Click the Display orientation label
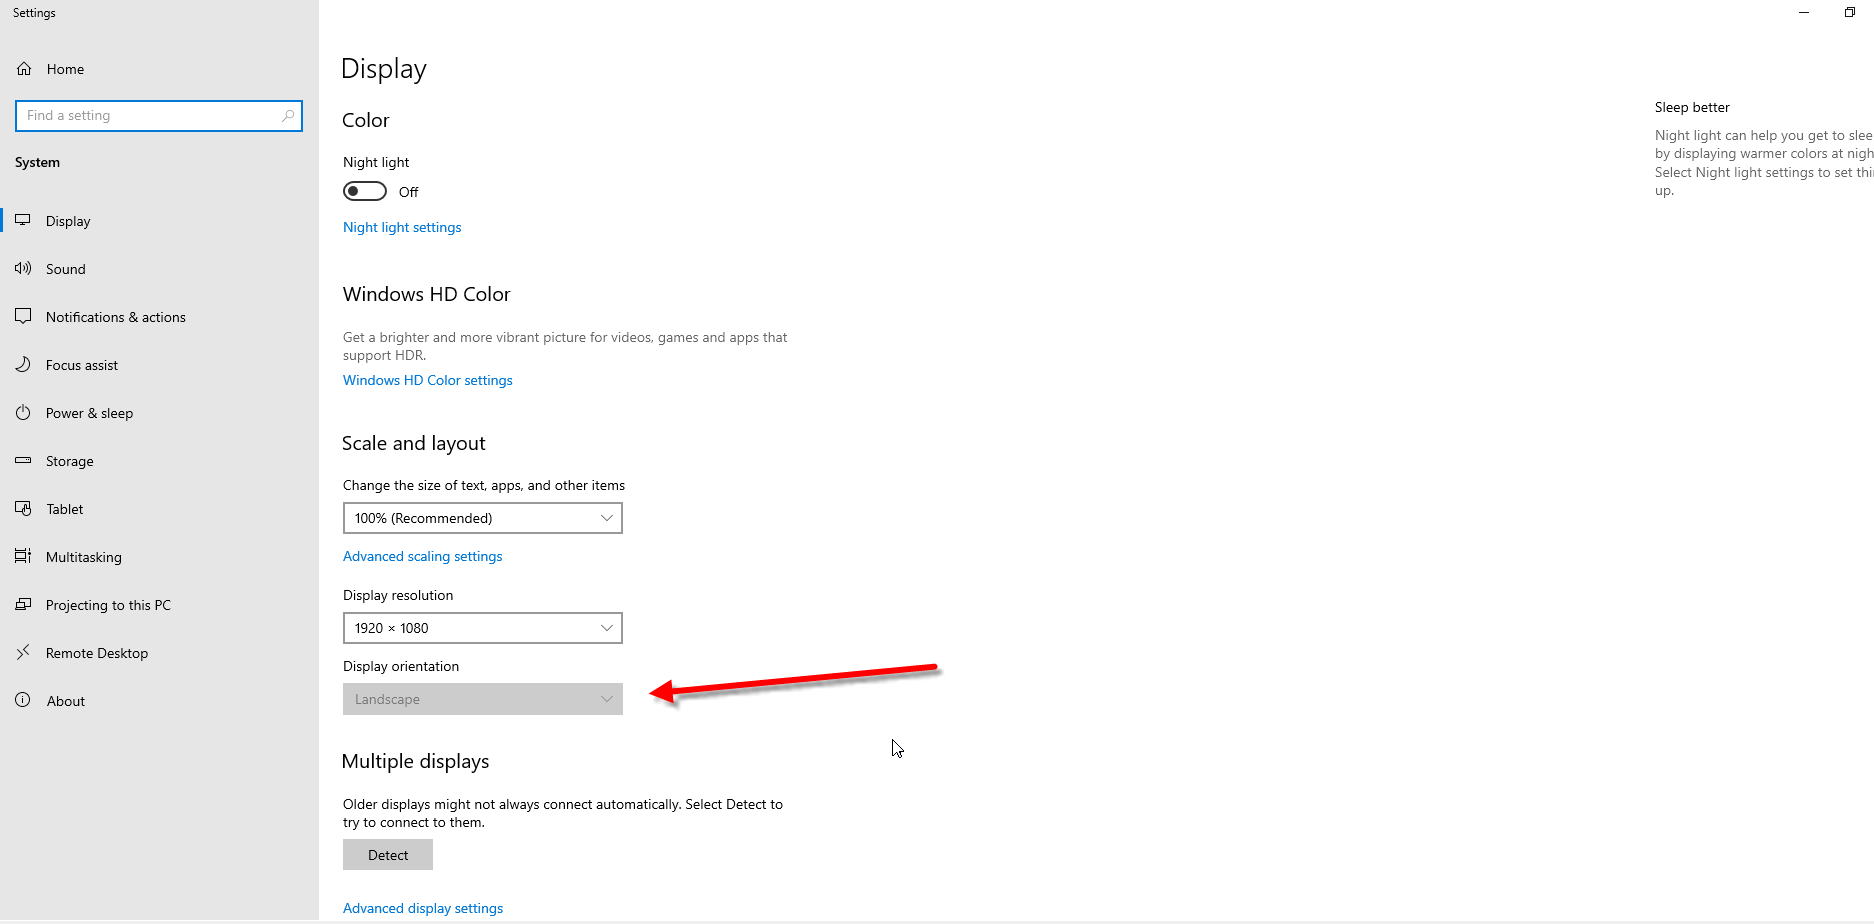 401,666
